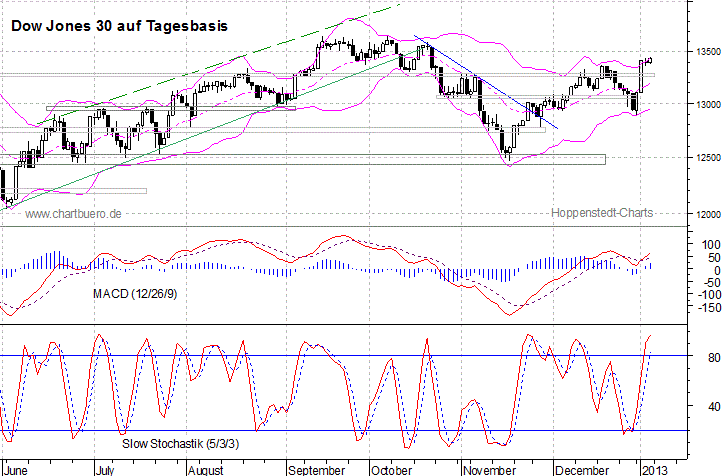Click the chart title 'Dow Jones 30 auf Tagesbasis'
The height and width of the screenshot is (476, 723).
point(119,26)
